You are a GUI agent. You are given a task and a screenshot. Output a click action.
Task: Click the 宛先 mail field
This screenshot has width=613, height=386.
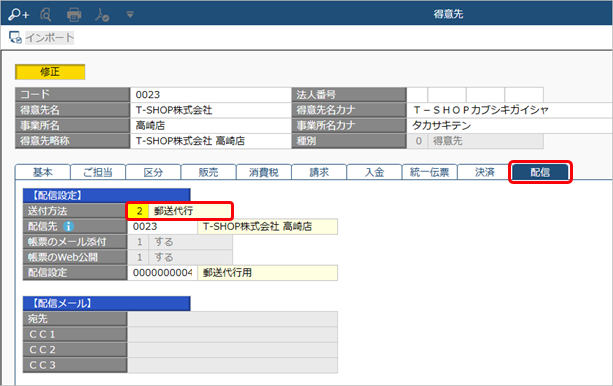pos(233,319)
